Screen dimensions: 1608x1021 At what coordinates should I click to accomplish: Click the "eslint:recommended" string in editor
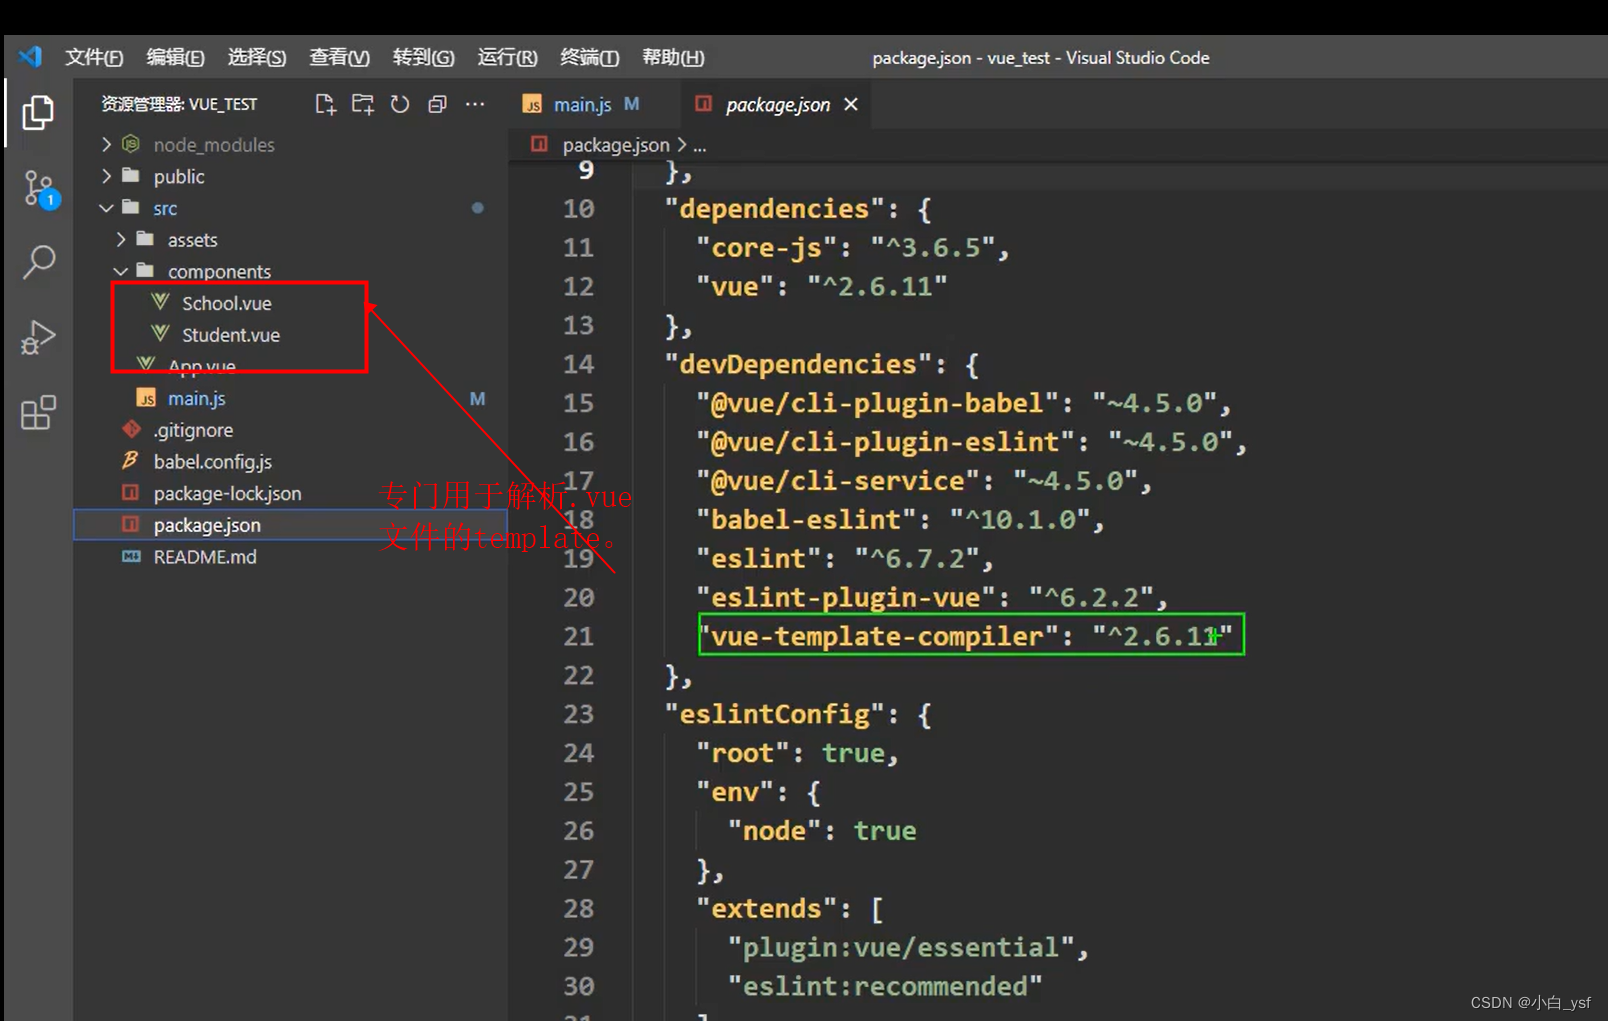click(x=885, y=986)
